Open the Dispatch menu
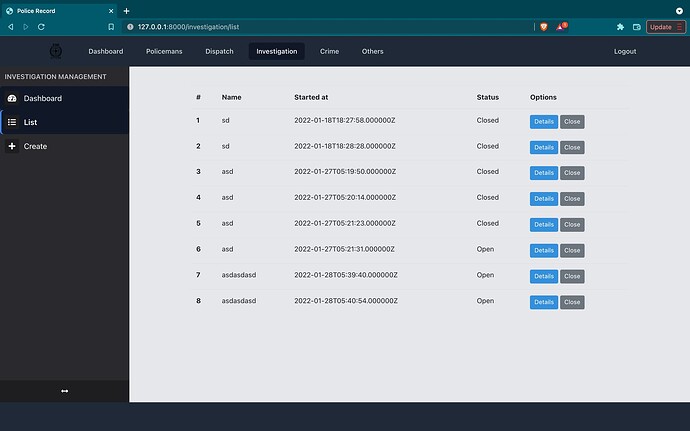The image size is (690, 431). pyautogui.click(x=219, y=51)
